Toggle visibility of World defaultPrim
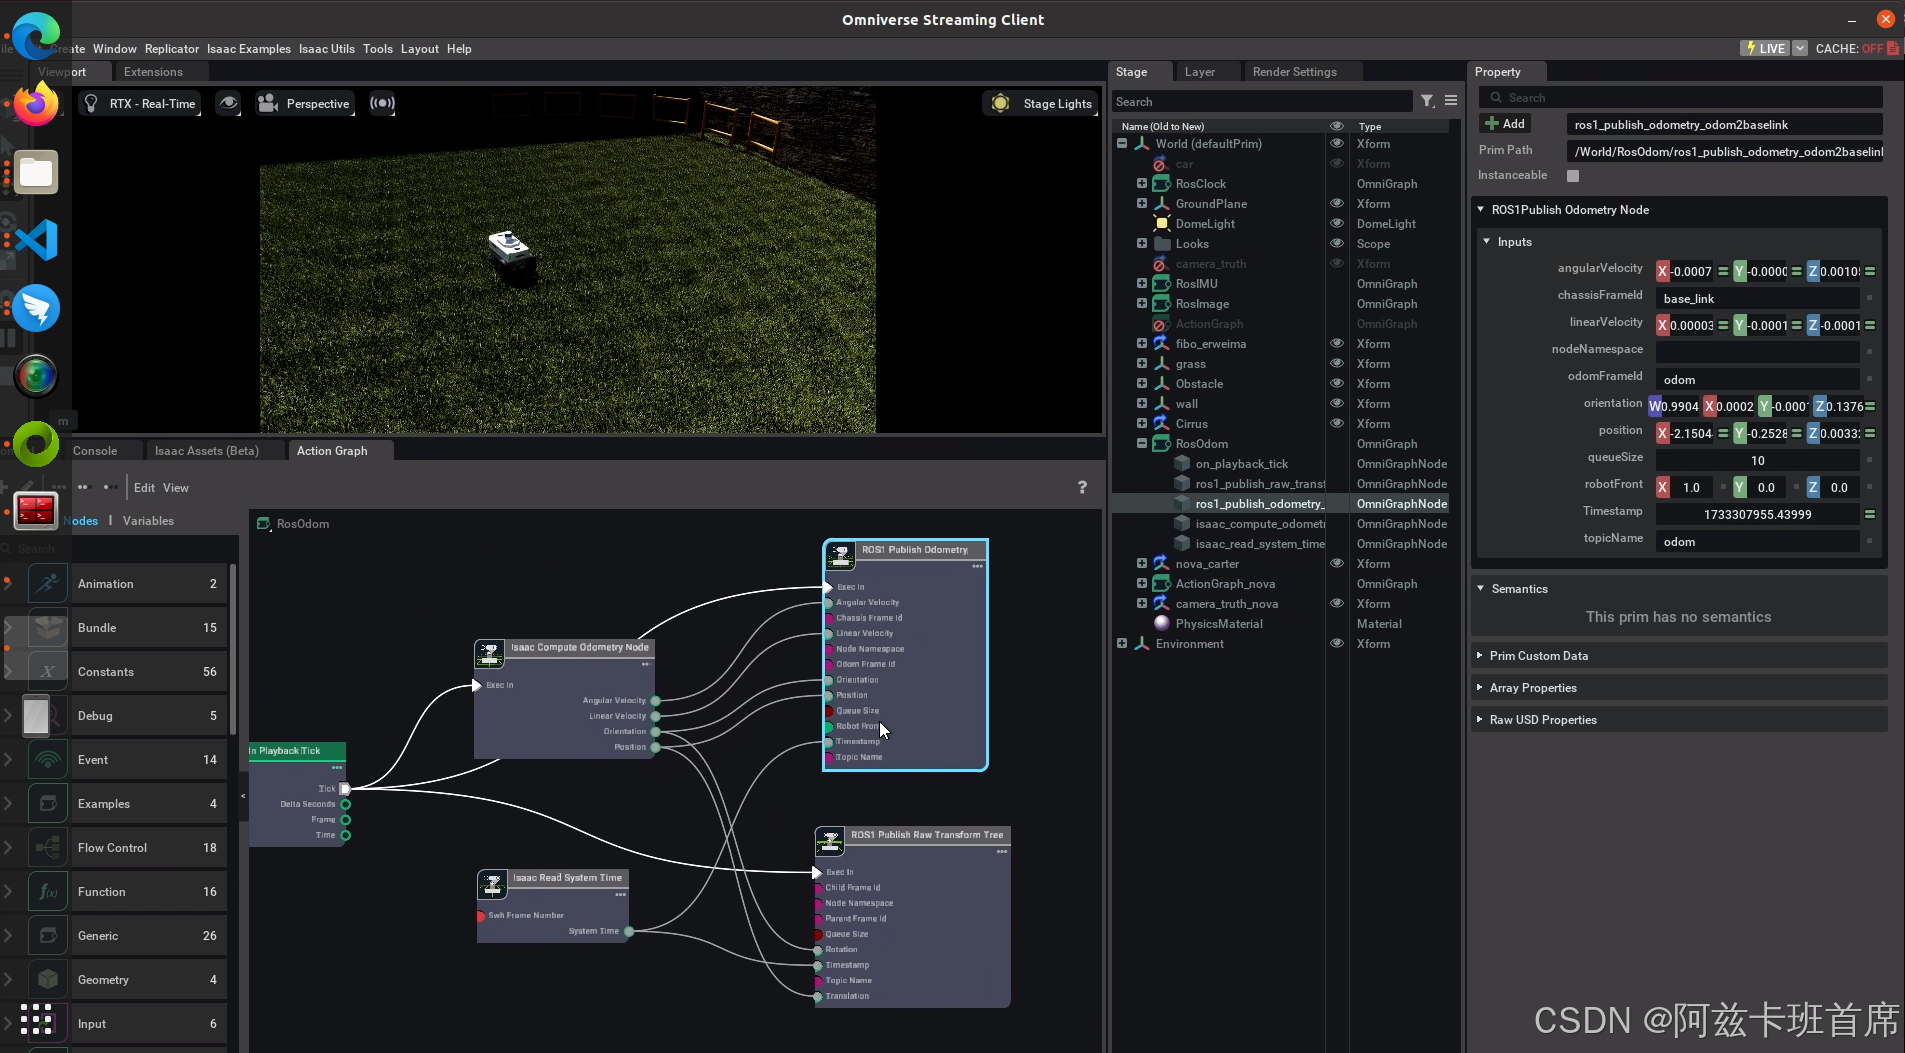 click(x=1337, y=143)
